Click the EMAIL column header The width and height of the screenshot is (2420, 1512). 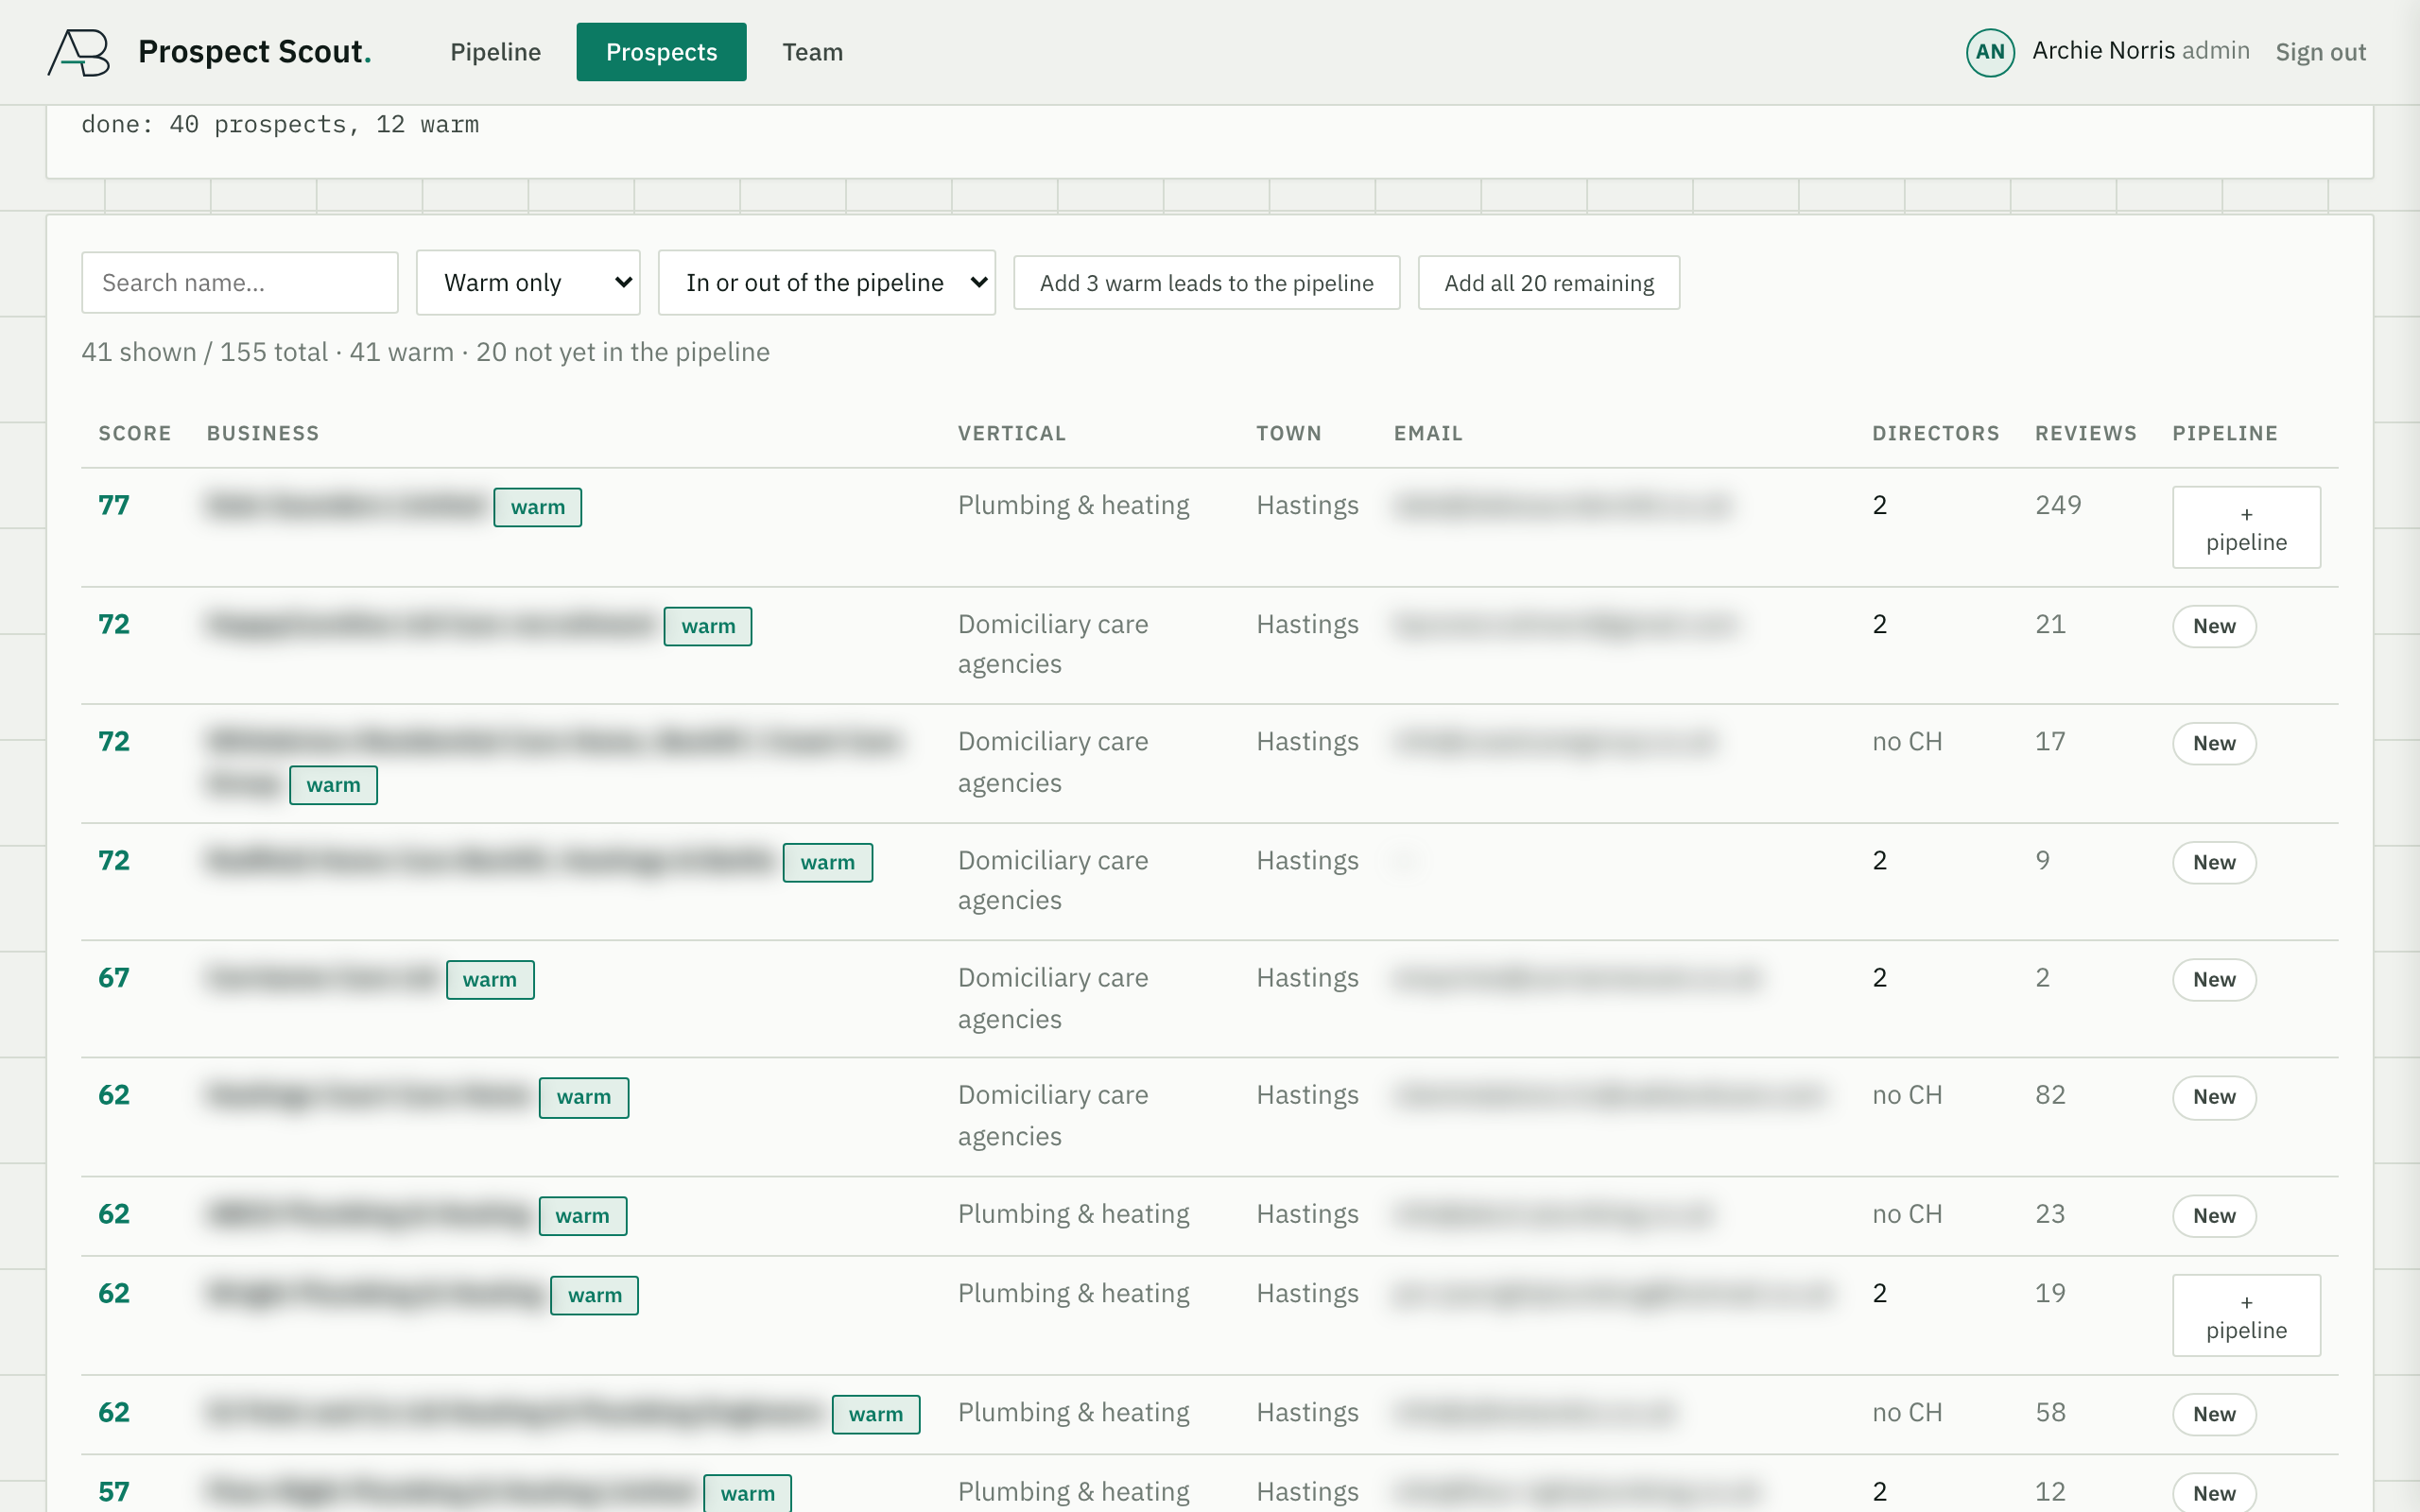tap(1428, 433)
